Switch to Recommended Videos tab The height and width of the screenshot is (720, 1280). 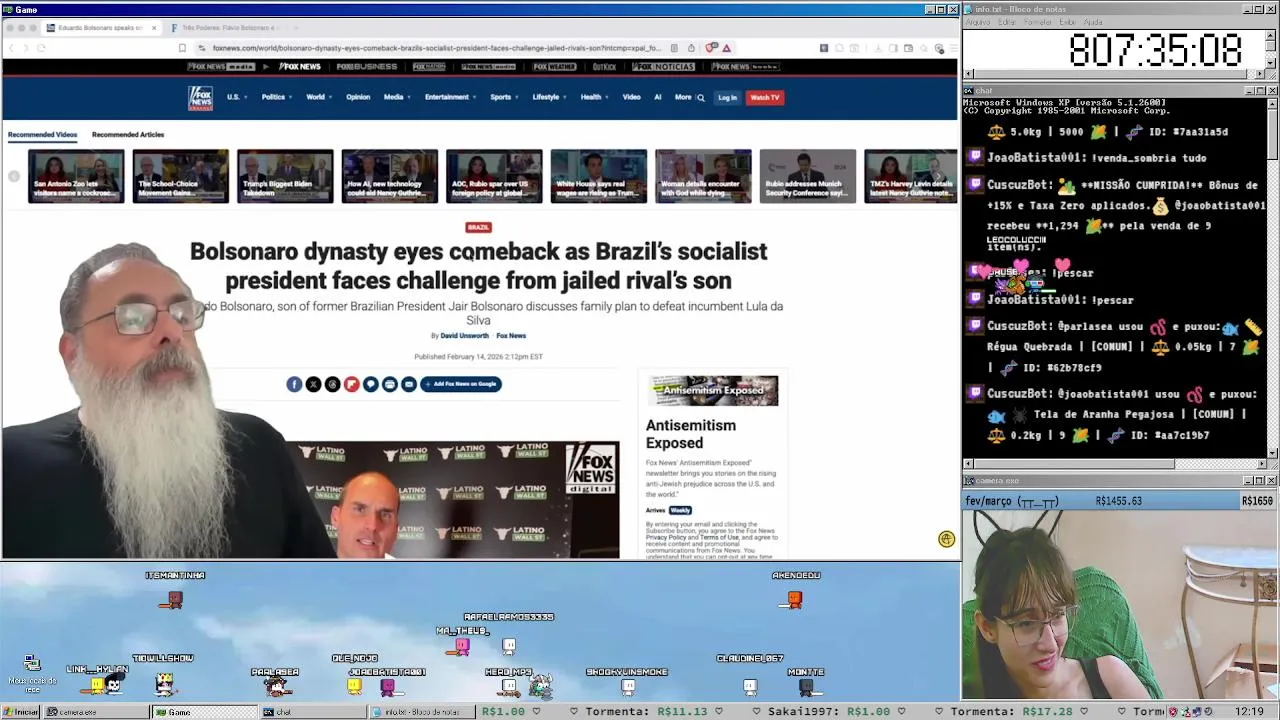pos(42,135)
